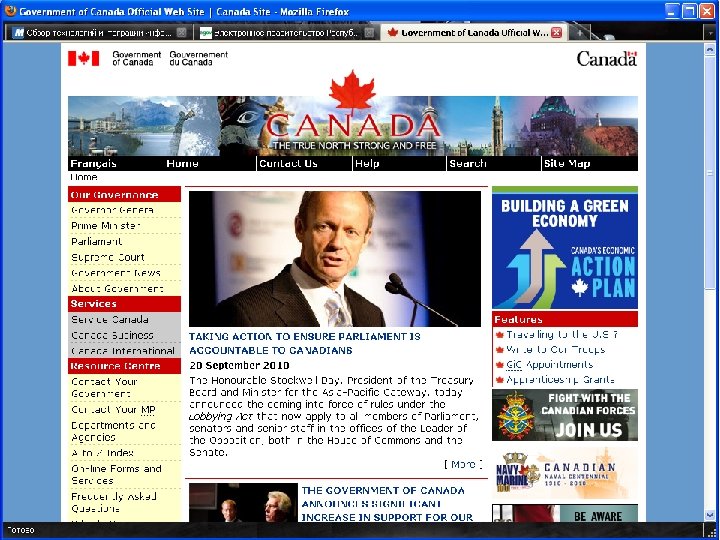
Task: Open the On-line Forms and Services link
Action: (x=116, y=474)
